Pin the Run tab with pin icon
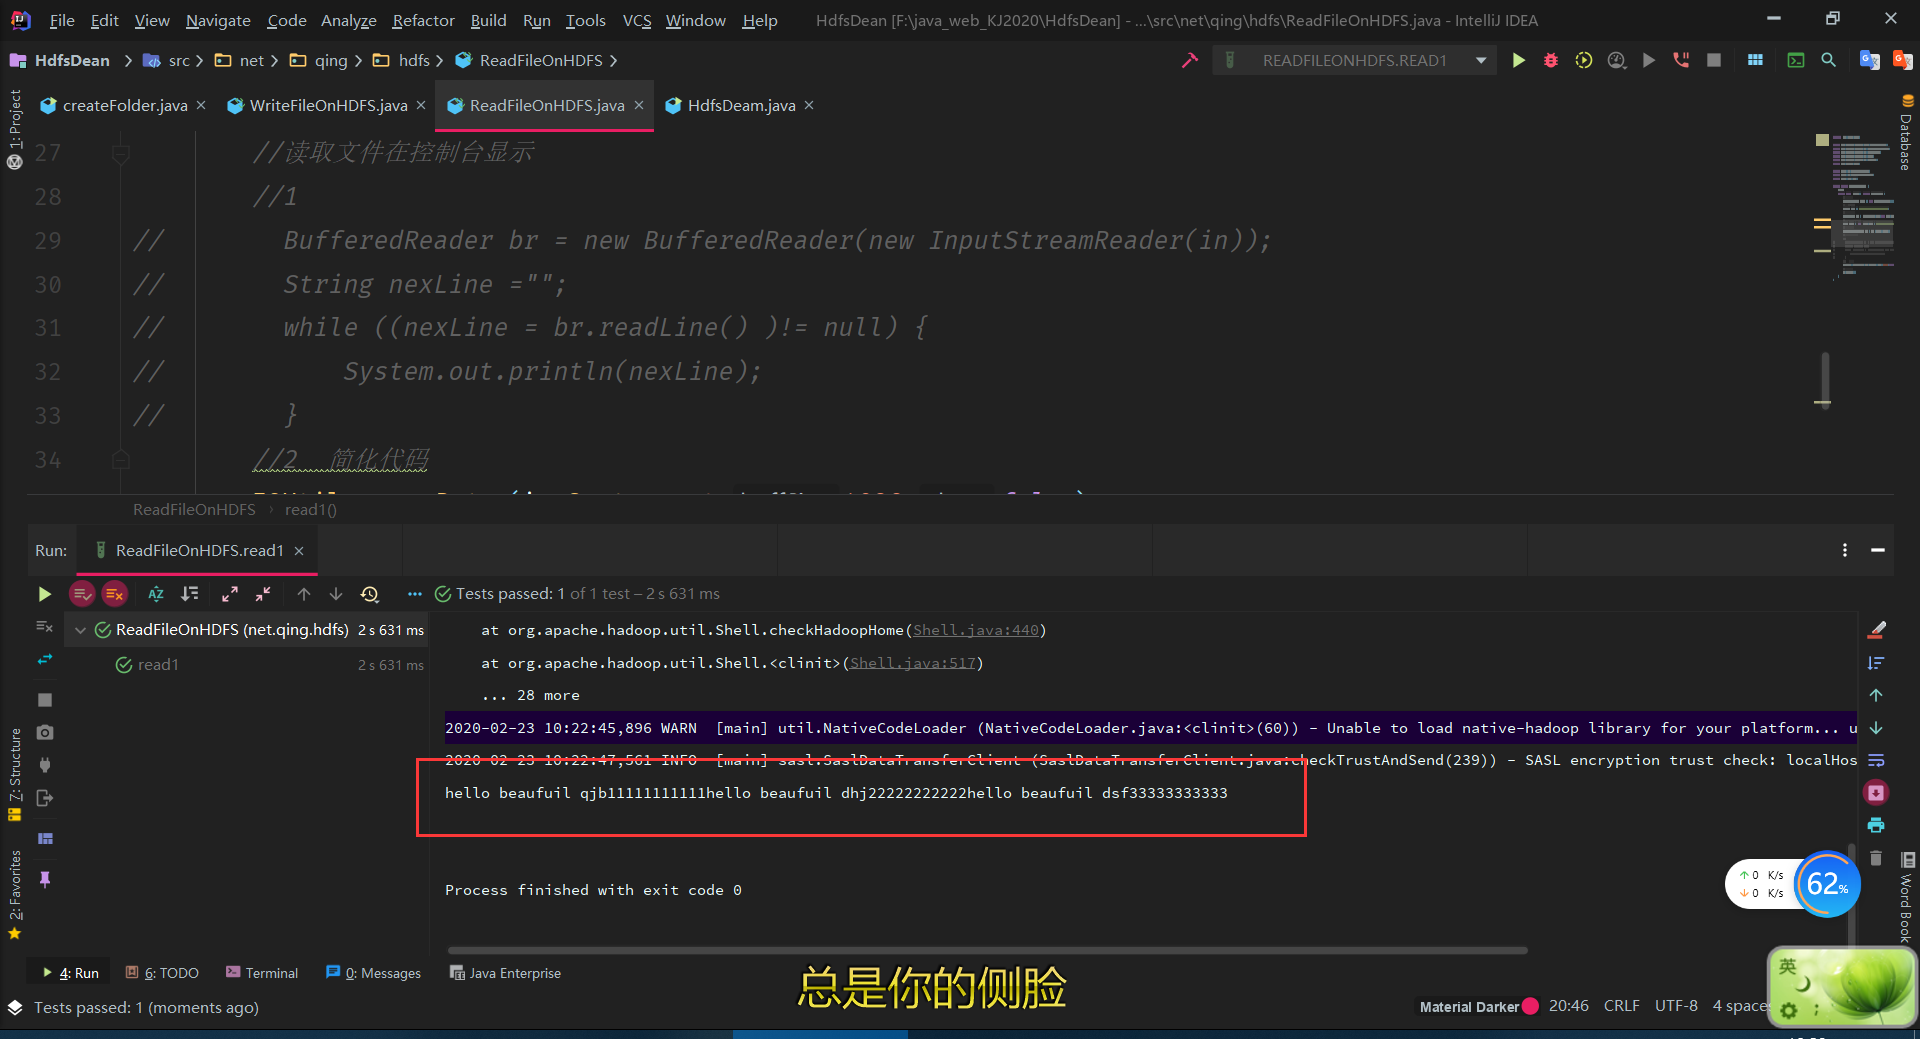Screen dimensions: 1920x1039 tap(45, 879)
